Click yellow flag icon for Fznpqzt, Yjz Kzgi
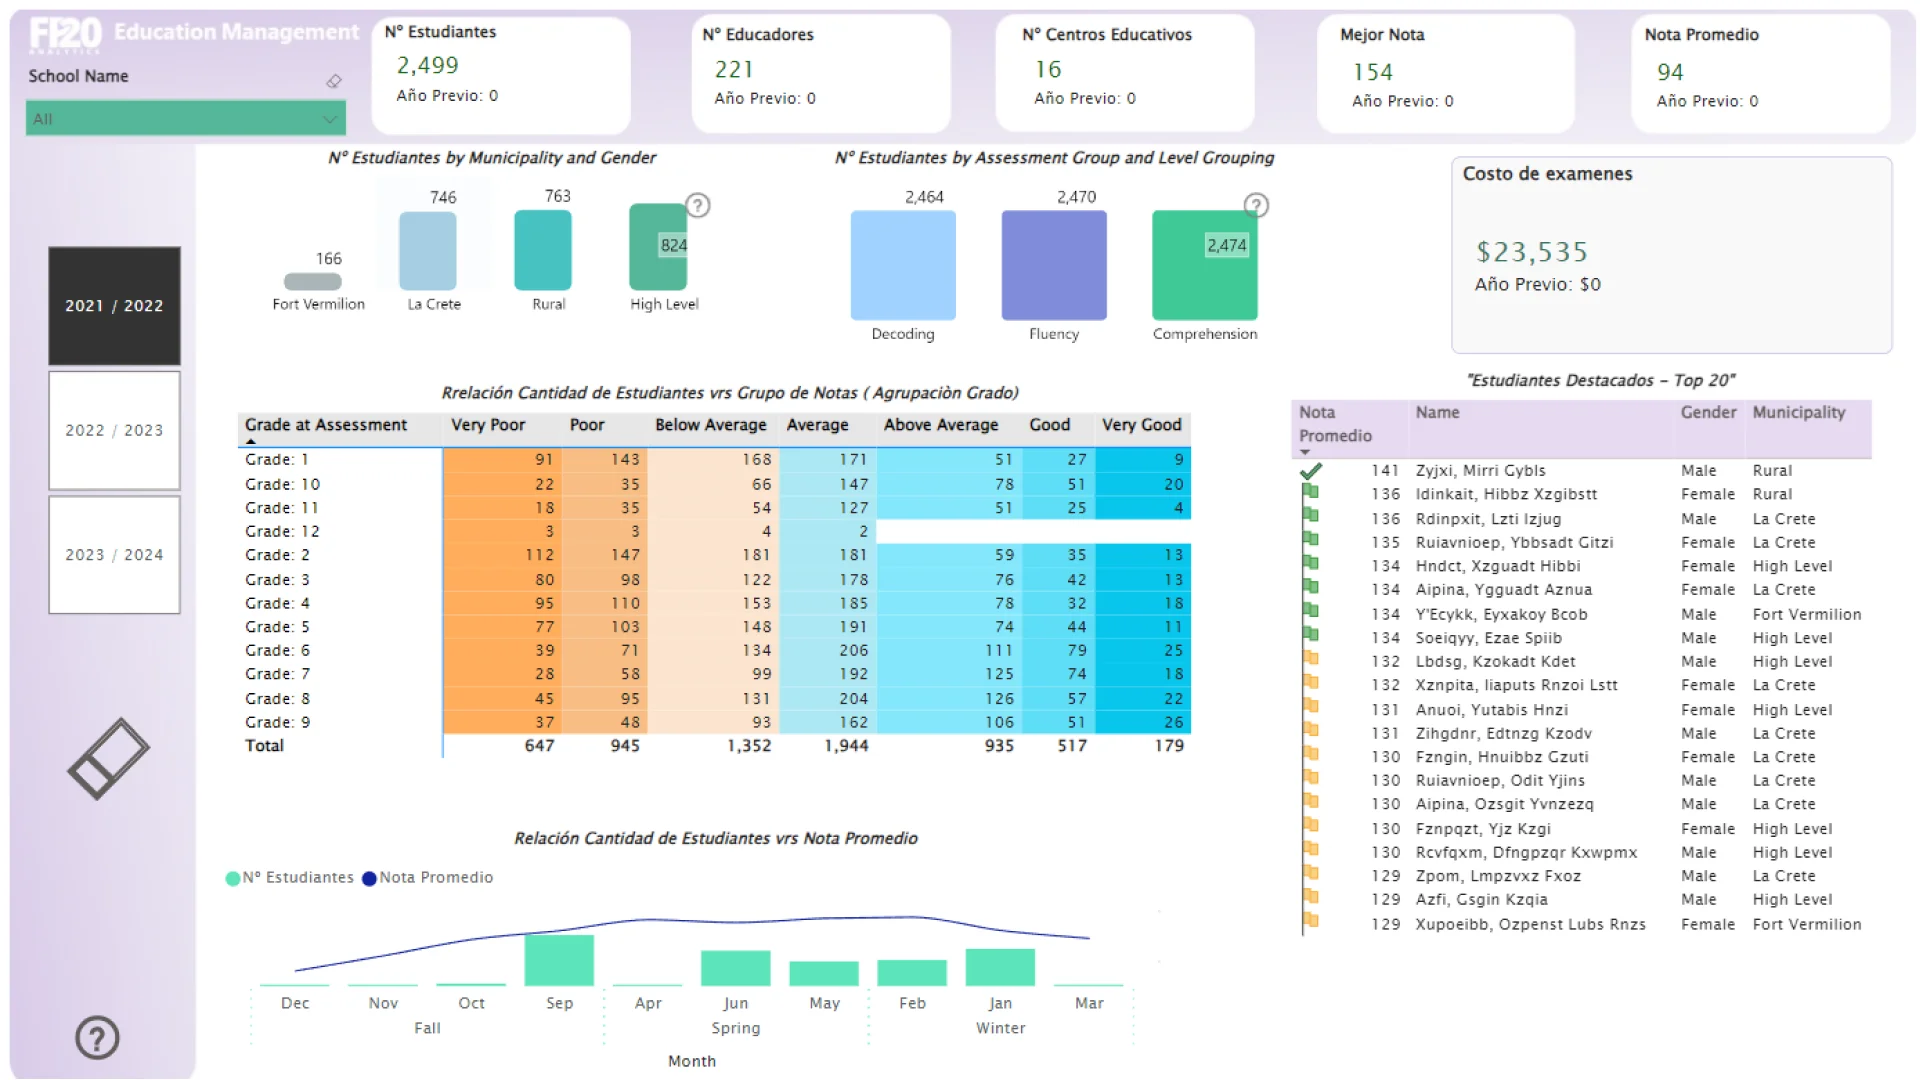 point(1311,826)
